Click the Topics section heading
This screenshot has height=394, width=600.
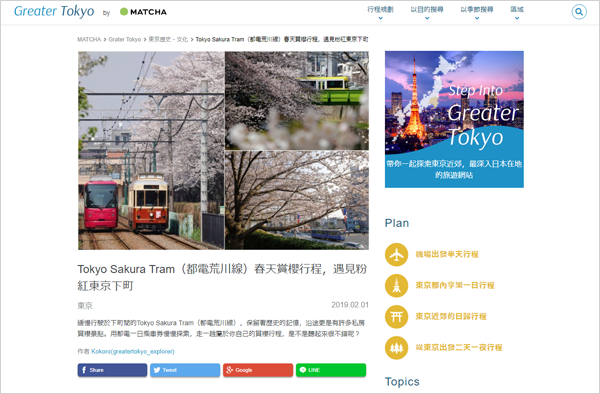402,381
